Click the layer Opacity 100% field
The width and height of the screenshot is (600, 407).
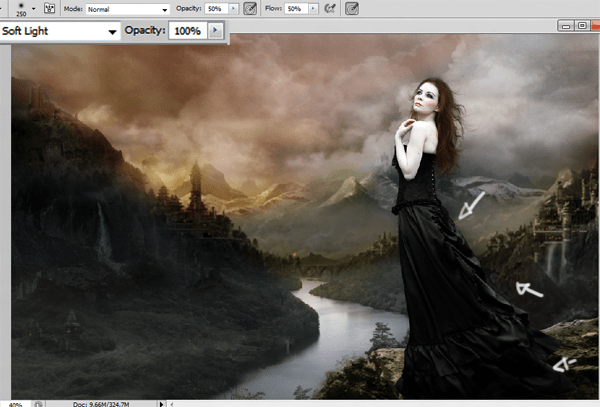click(188, 31)
